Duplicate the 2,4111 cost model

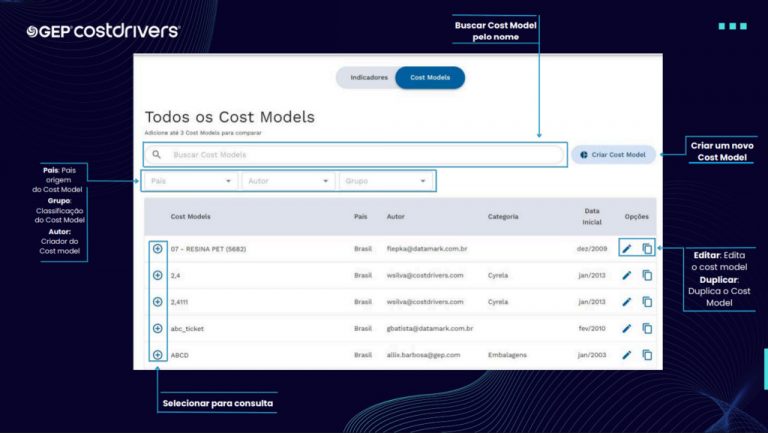pos(647,302)
